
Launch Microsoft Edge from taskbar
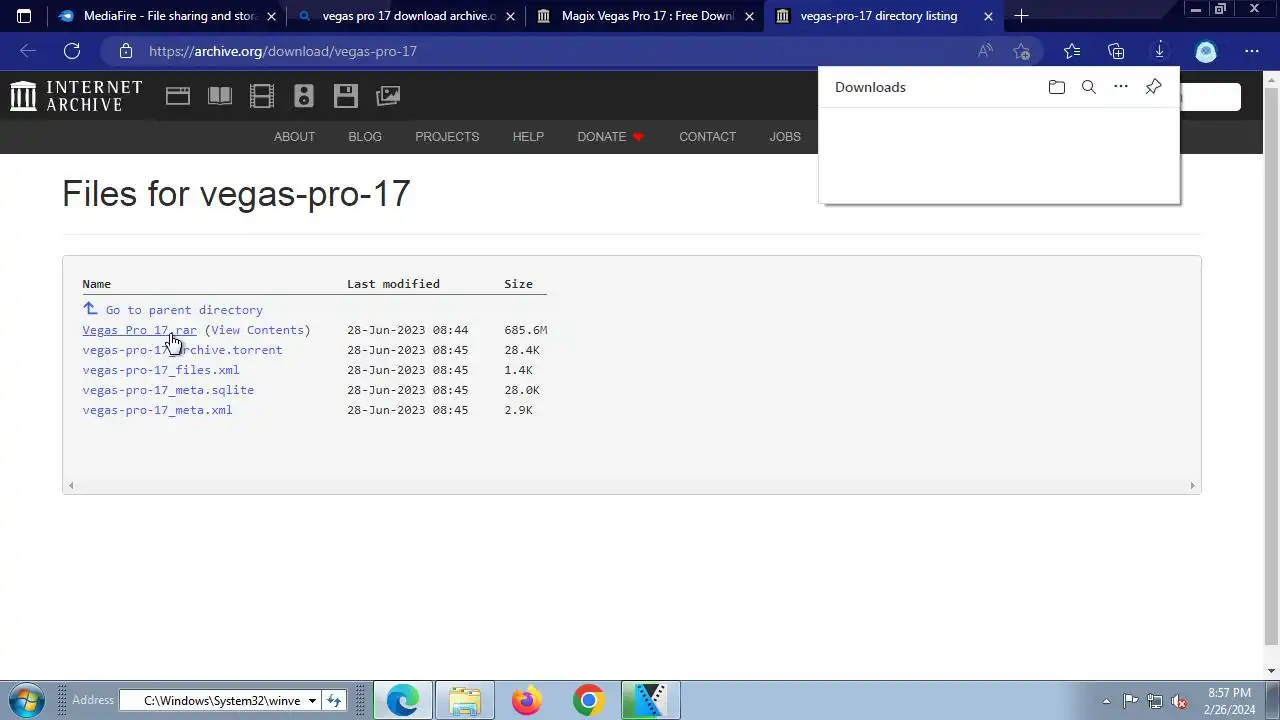pyautogui.click(x=403, y=700)
